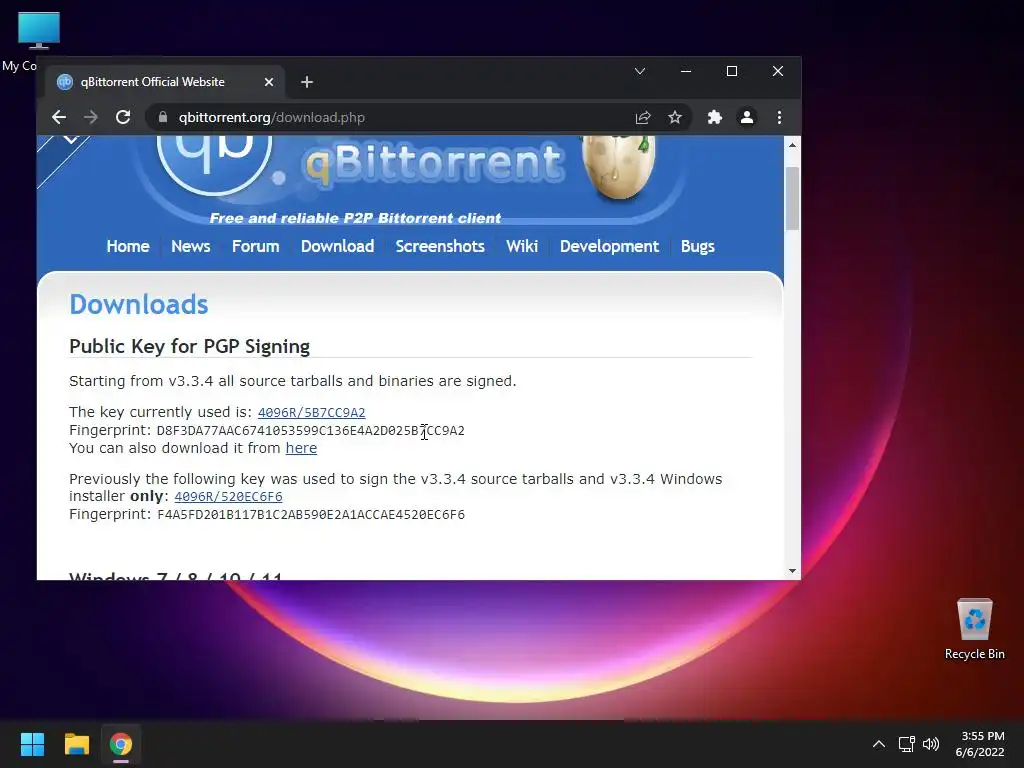1024x768 pixels.
Task: Click the page scrollbar down arrow
Action: click(792, 571)
